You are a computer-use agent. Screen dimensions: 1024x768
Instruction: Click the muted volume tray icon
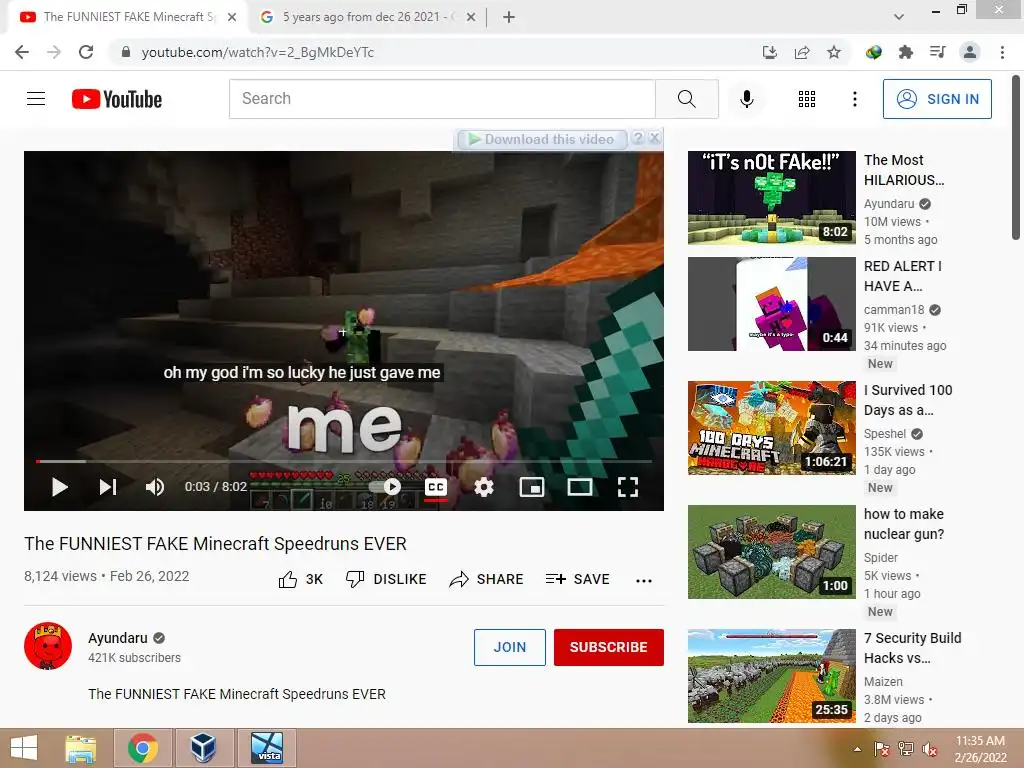(929, 749)
